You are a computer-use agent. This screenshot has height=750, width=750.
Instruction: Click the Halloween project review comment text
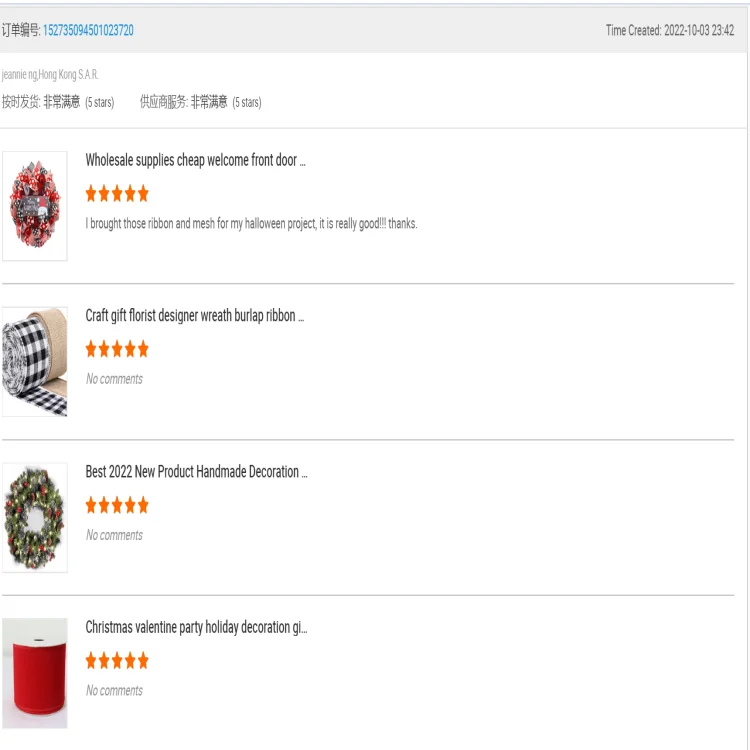coord(251,224)
